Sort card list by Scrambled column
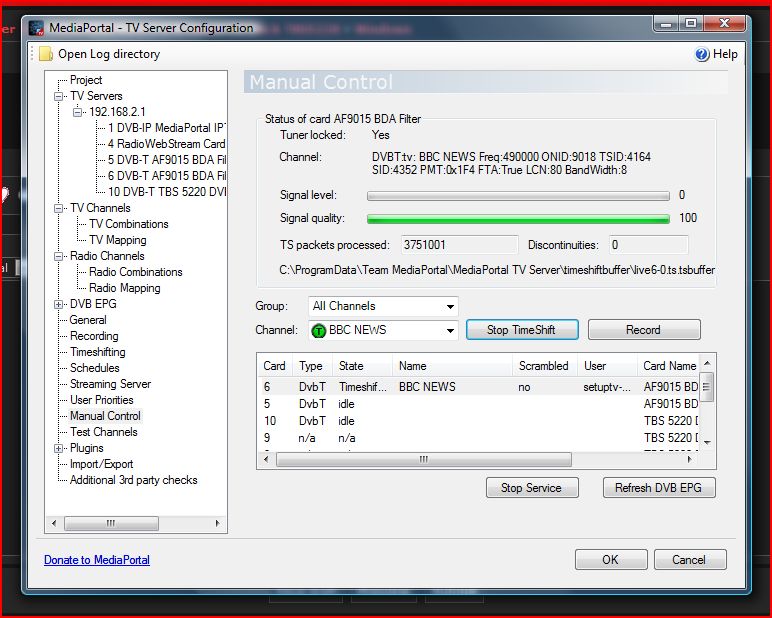 [545, 366]
